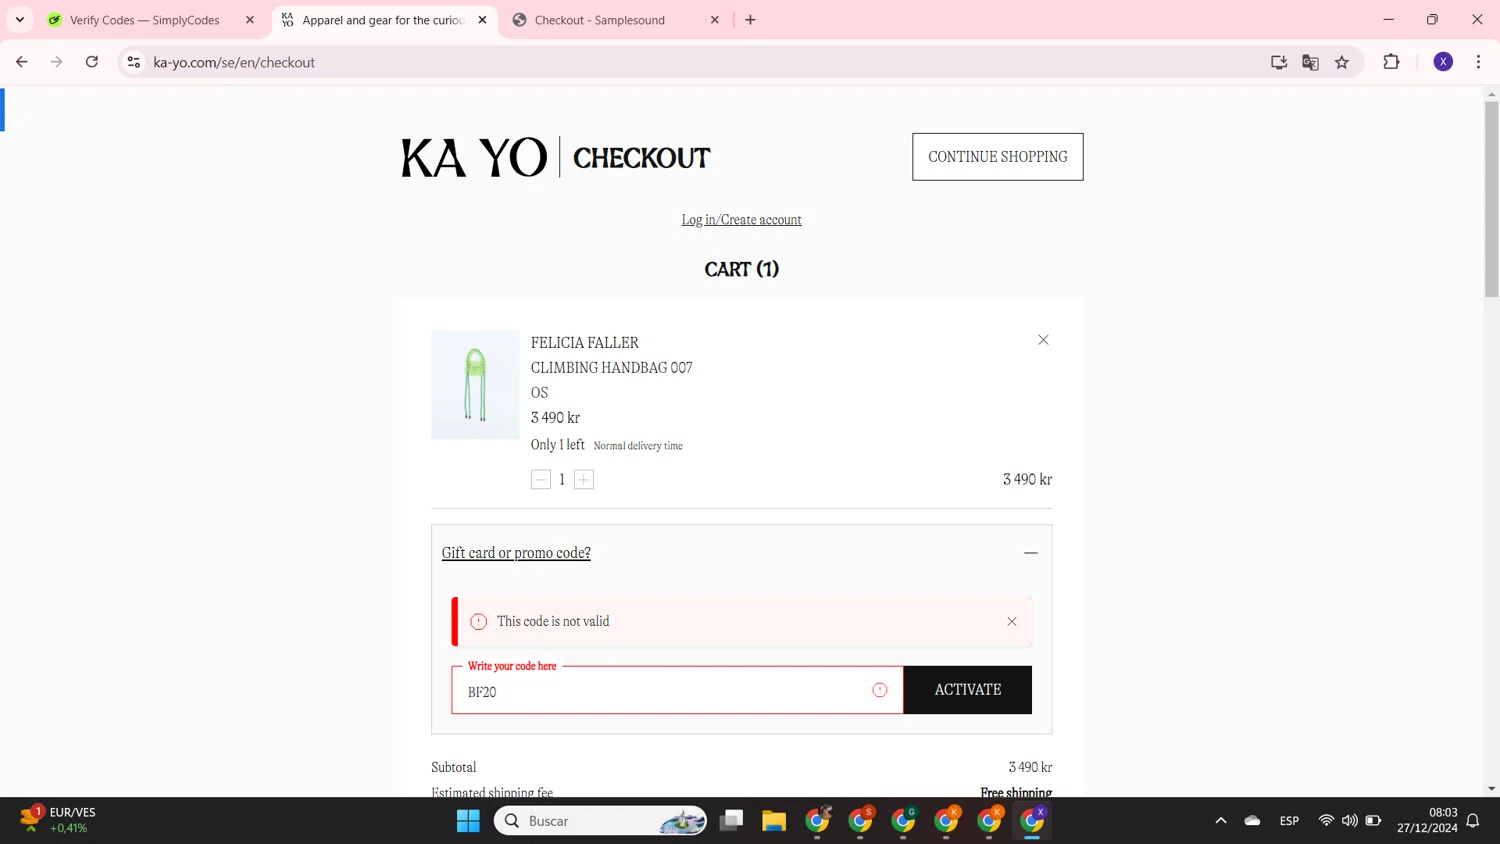Increase handbag quantity with plus button

pyautogui.click(x=584, y=480)
